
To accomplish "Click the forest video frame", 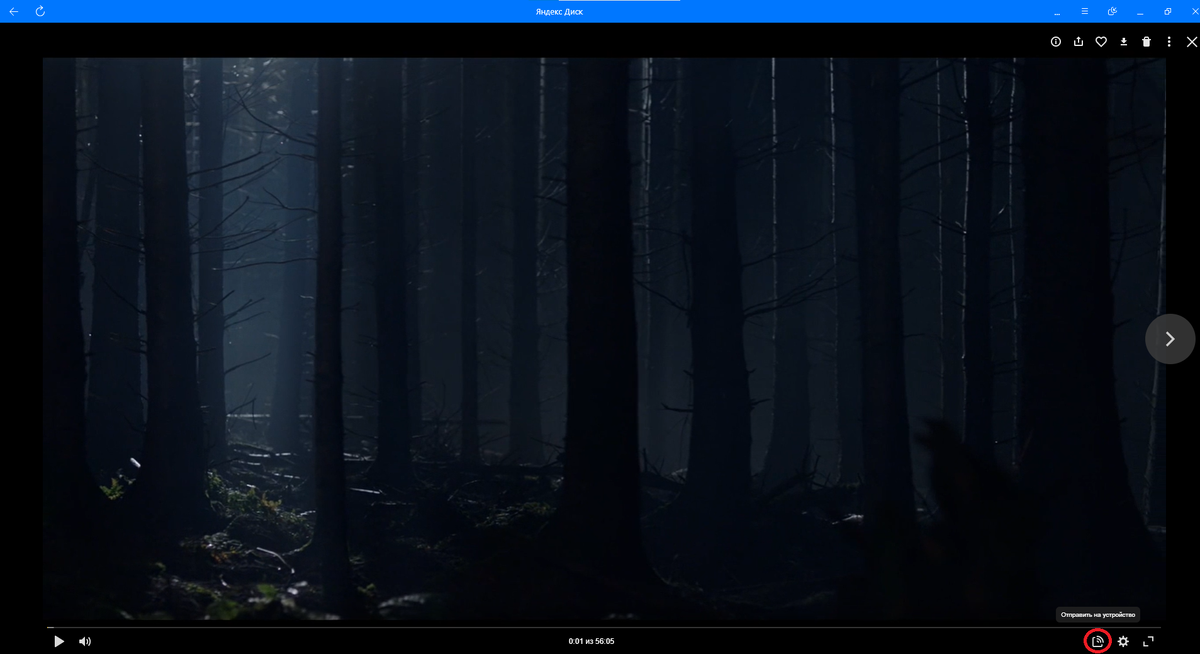I will click(x=604, y=340).
